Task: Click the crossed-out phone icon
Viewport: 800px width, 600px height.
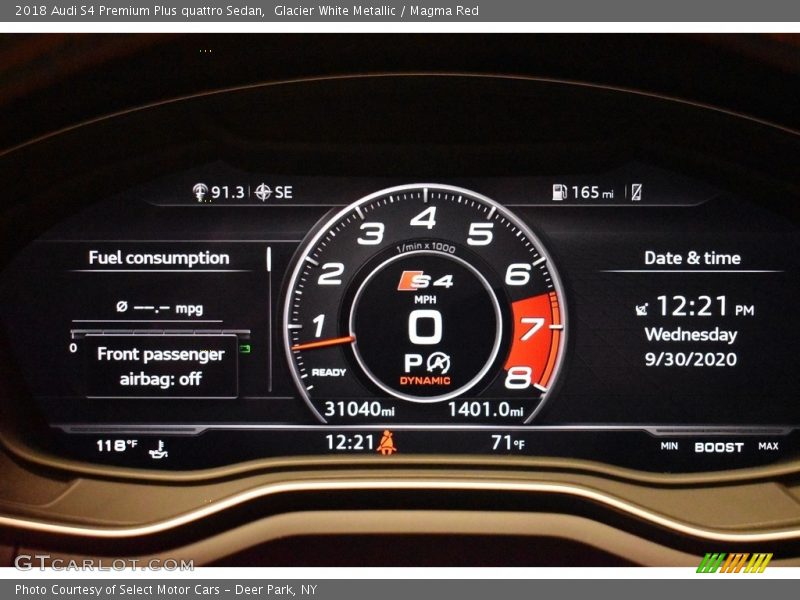Action: tap(636, 192)
